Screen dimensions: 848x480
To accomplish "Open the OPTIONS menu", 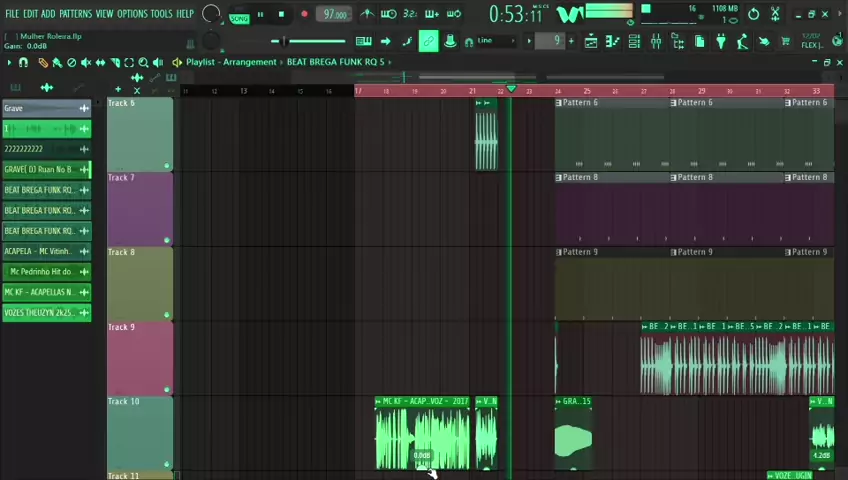I will tap(132, 14).
